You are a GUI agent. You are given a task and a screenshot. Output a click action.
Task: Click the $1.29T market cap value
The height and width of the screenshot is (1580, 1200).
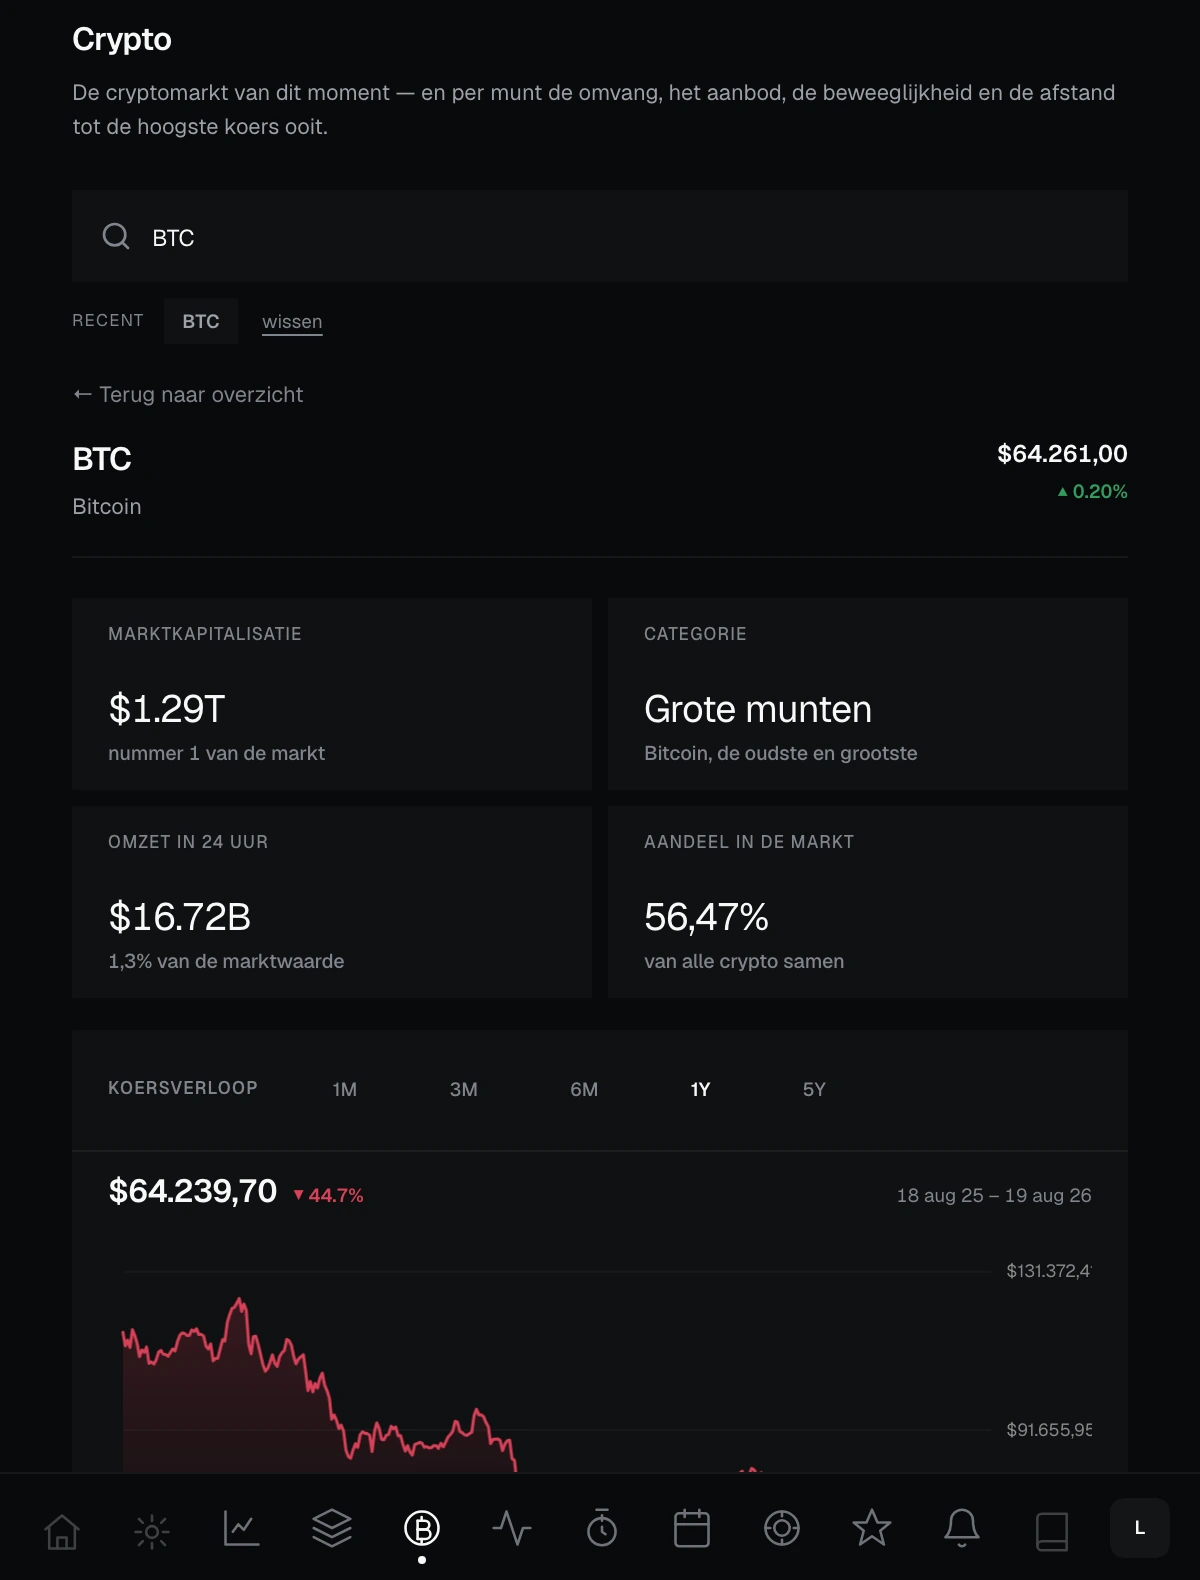pos(167,709)
